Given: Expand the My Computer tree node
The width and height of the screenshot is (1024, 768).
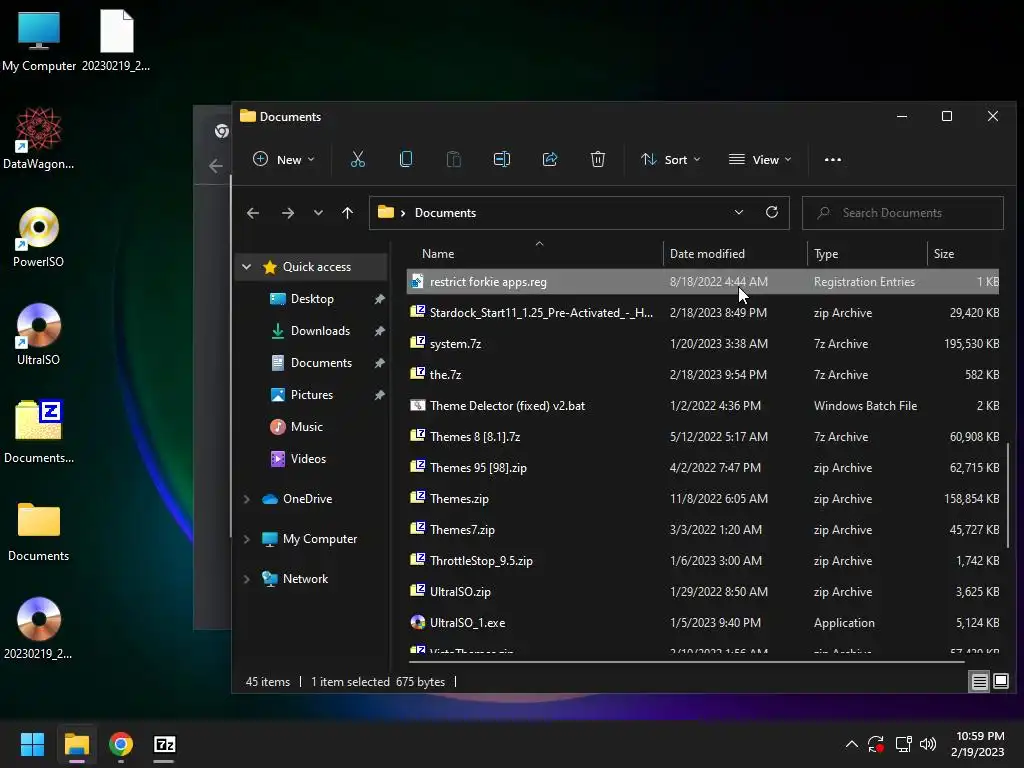Looking at the screenshot, I should [x=246, y=539].
